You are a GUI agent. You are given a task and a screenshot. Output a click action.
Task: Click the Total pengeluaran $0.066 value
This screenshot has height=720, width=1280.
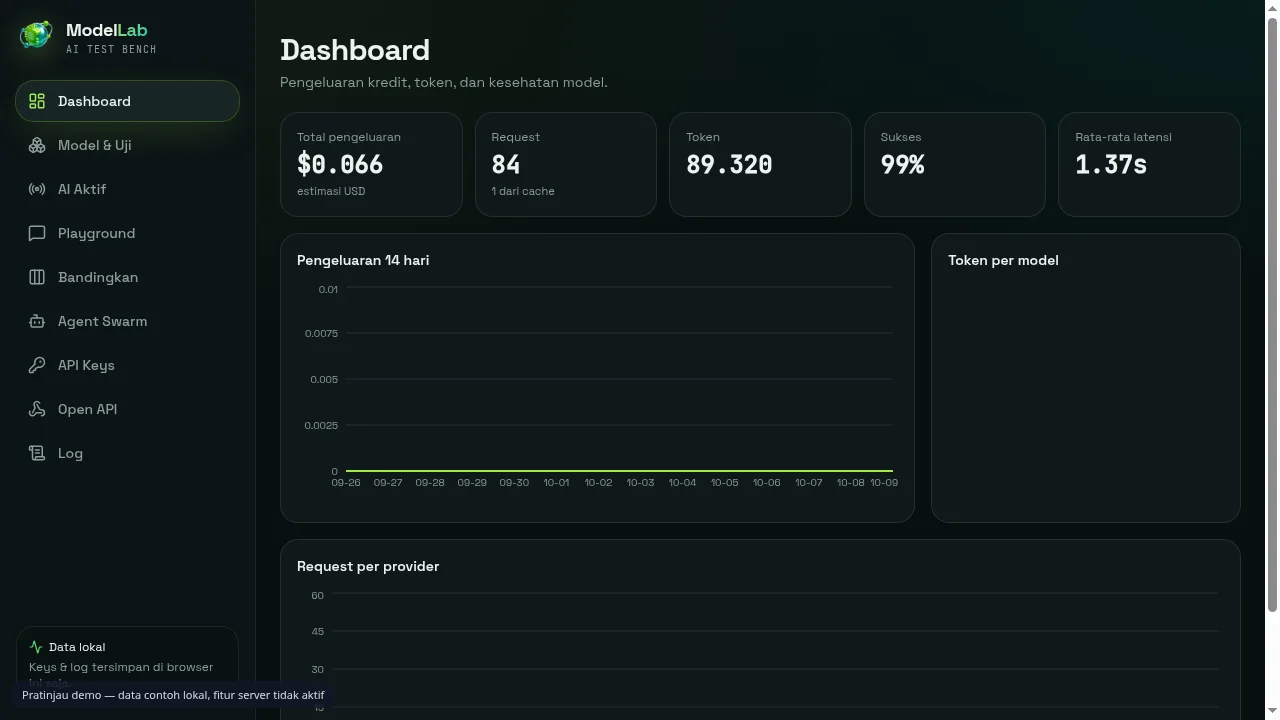[x=340, y=165]
